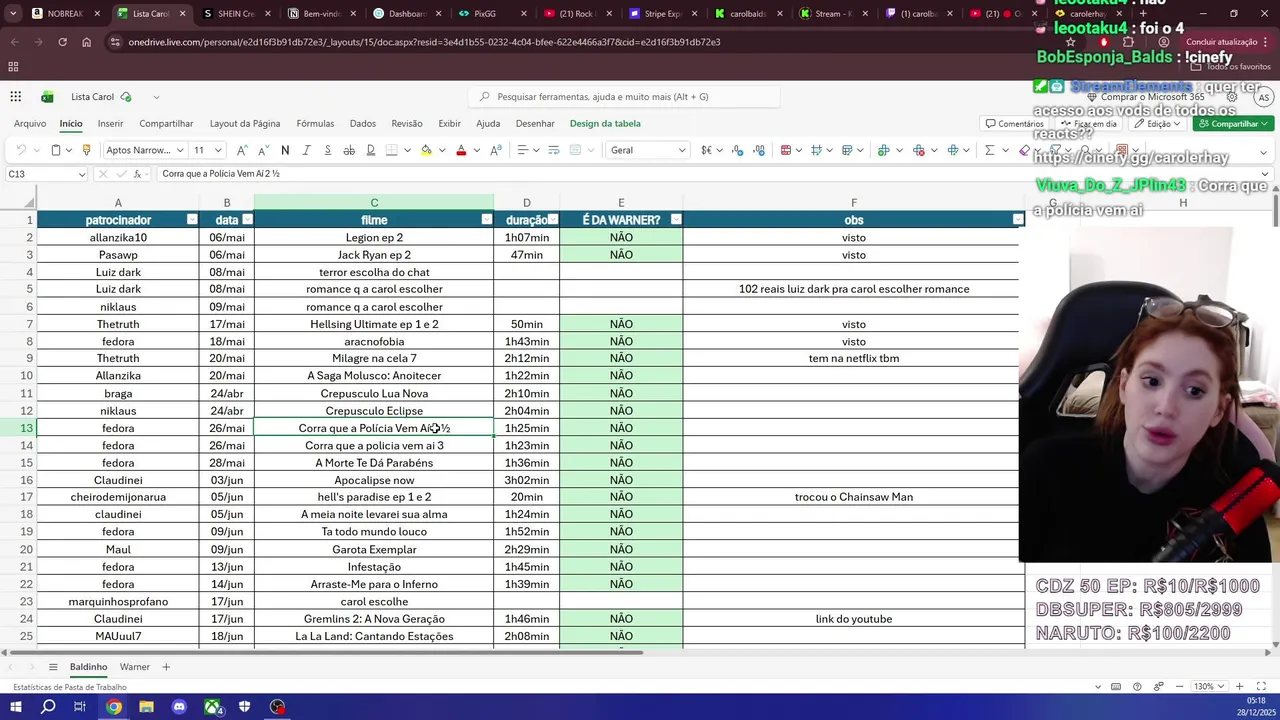Open the Aptos Narrow font name dropdown
Screen dimensions: 1280x720
(180, 150)
